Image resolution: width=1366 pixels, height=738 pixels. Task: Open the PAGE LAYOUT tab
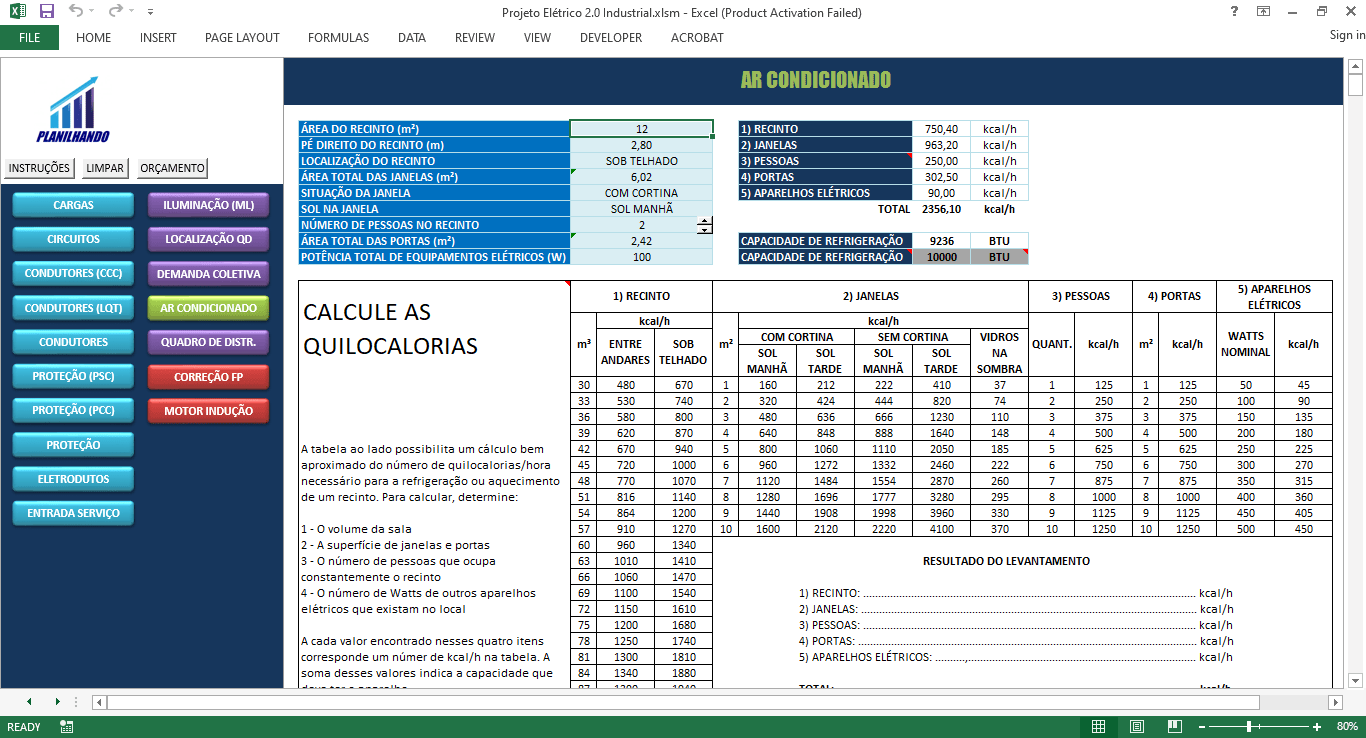tap(242, 38)
